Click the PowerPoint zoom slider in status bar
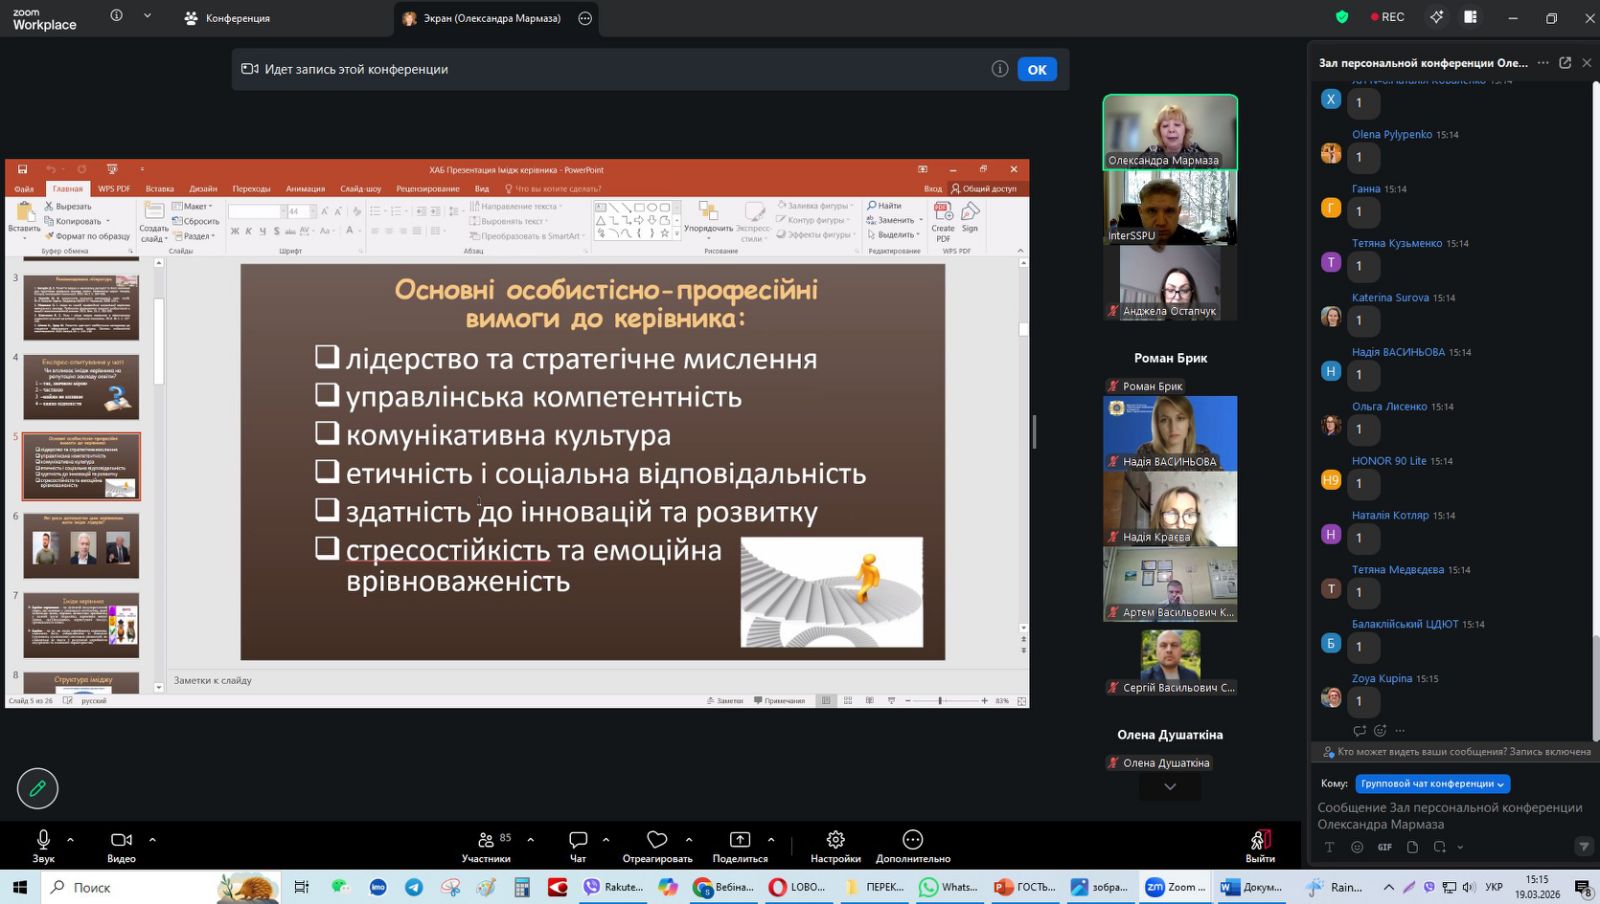 [x=940, y=701]
